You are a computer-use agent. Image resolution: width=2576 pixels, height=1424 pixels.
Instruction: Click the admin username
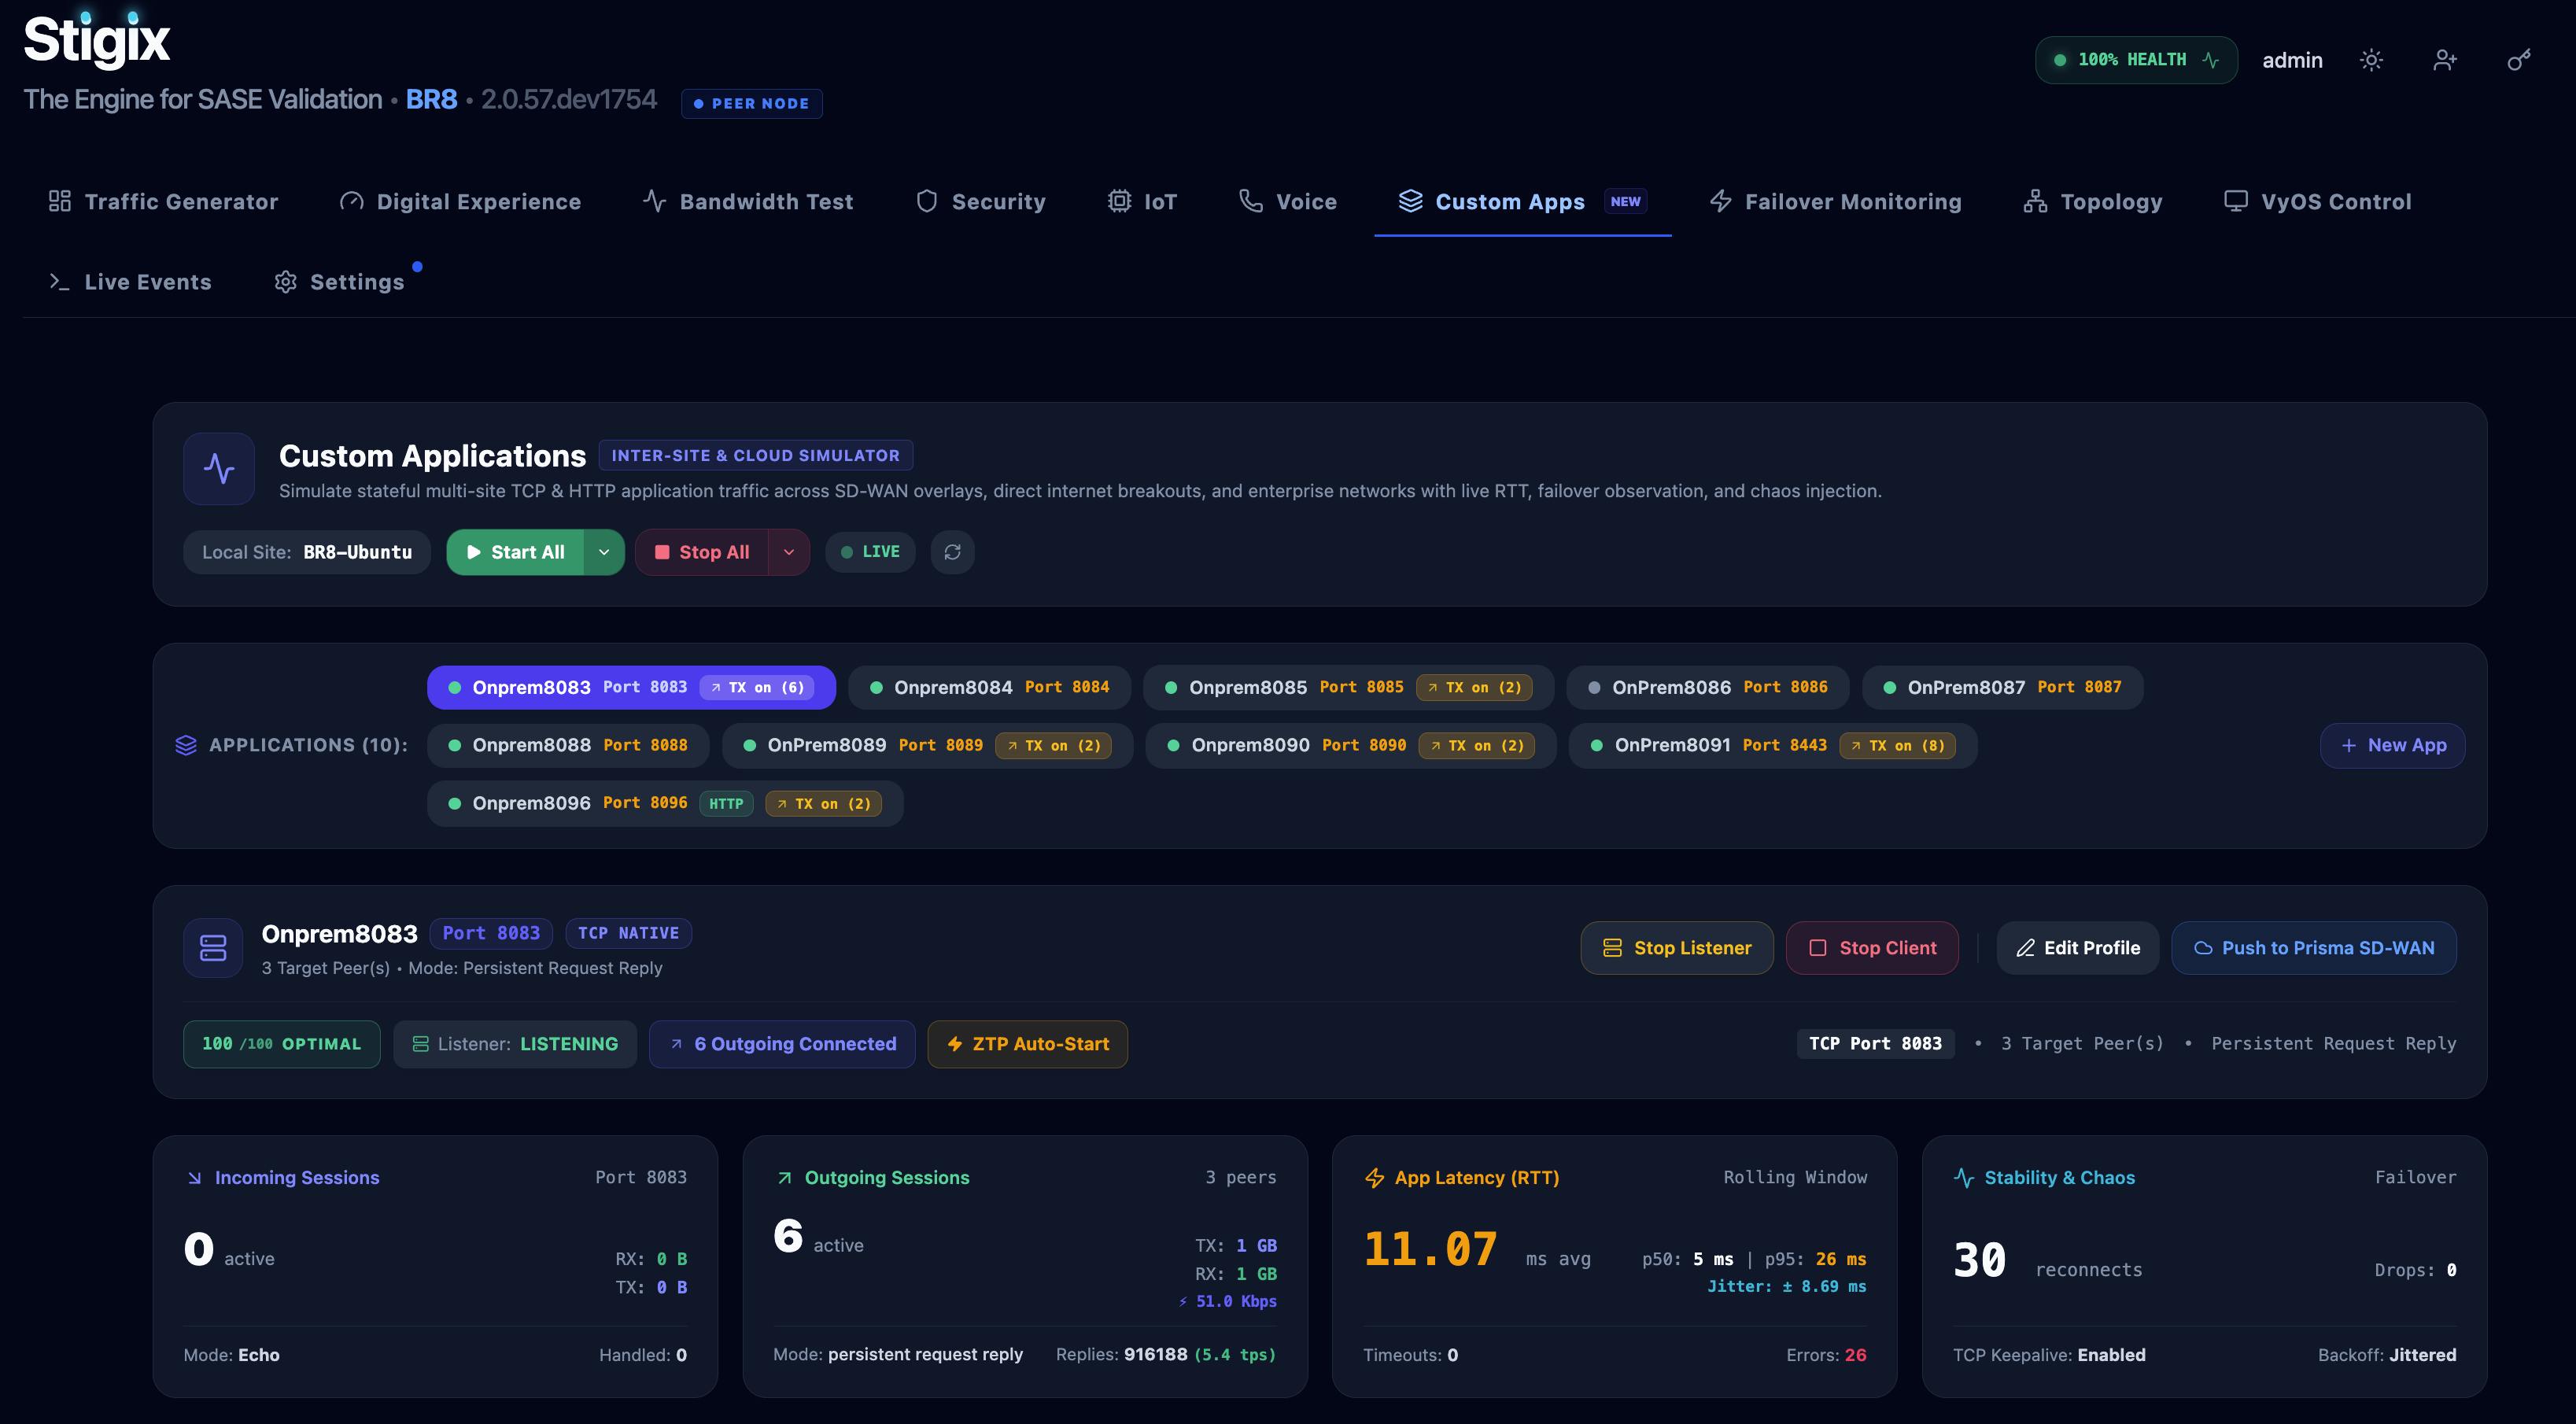(2292, 60)
